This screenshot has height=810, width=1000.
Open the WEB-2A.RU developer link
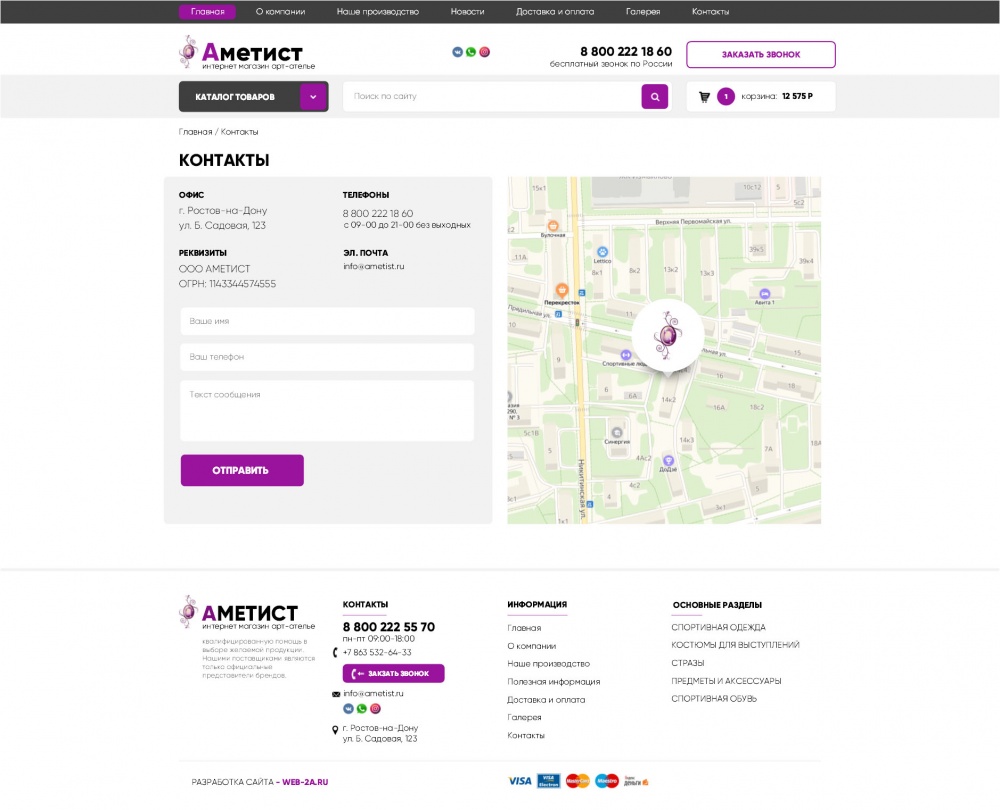coord(305,782)
